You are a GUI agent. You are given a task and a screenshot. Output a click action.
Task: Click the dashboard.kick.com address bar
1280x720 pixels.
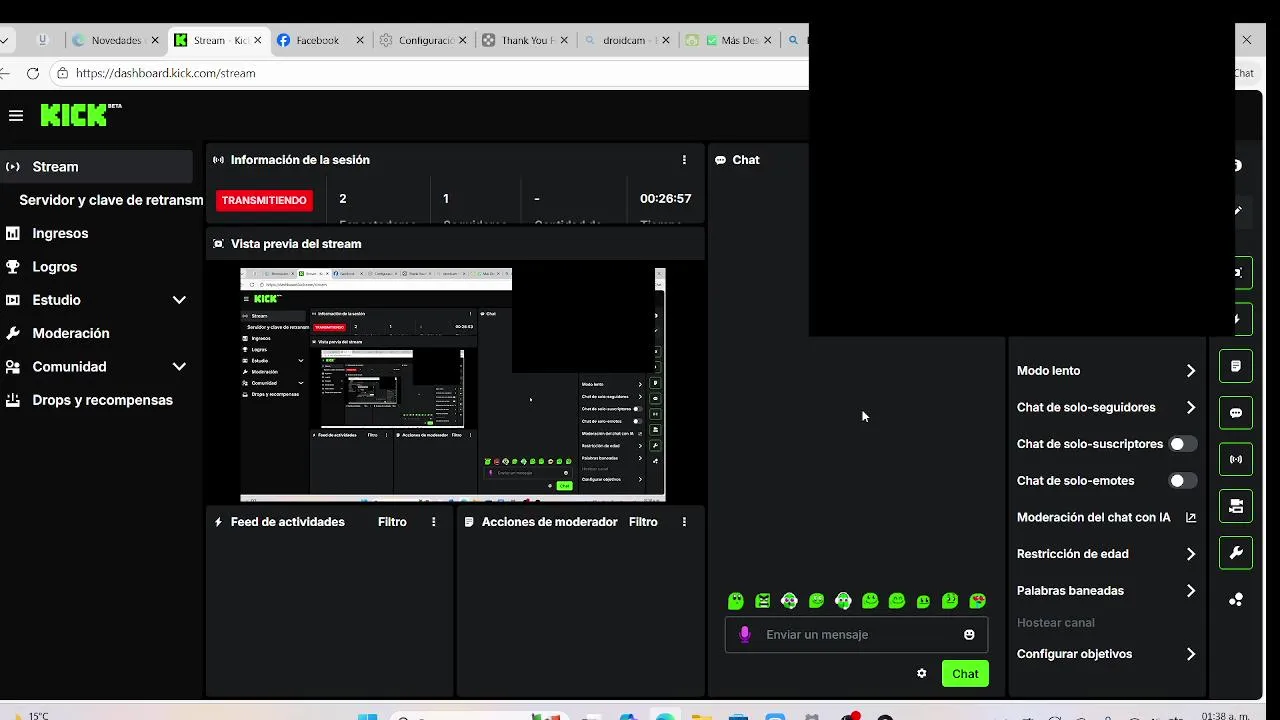(430, 73)
